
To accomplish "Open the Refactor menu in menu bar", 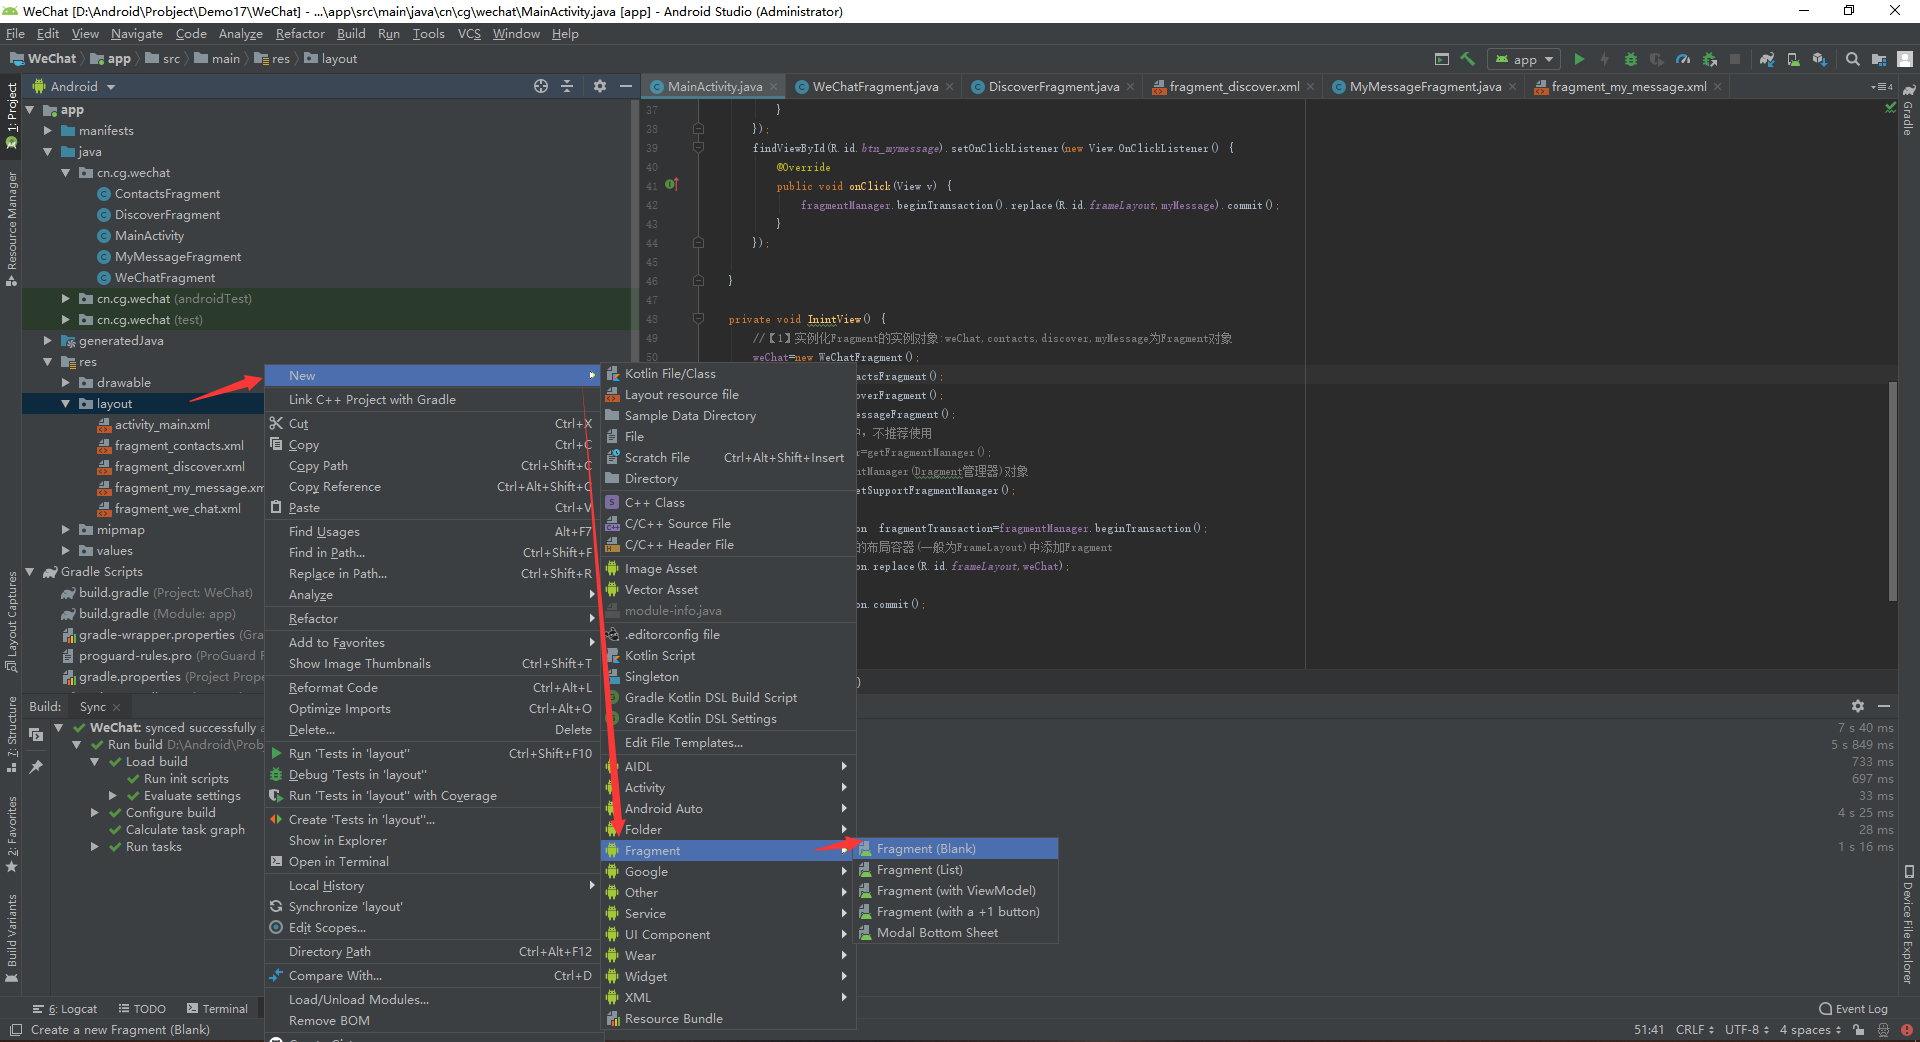I will (300, 34).
